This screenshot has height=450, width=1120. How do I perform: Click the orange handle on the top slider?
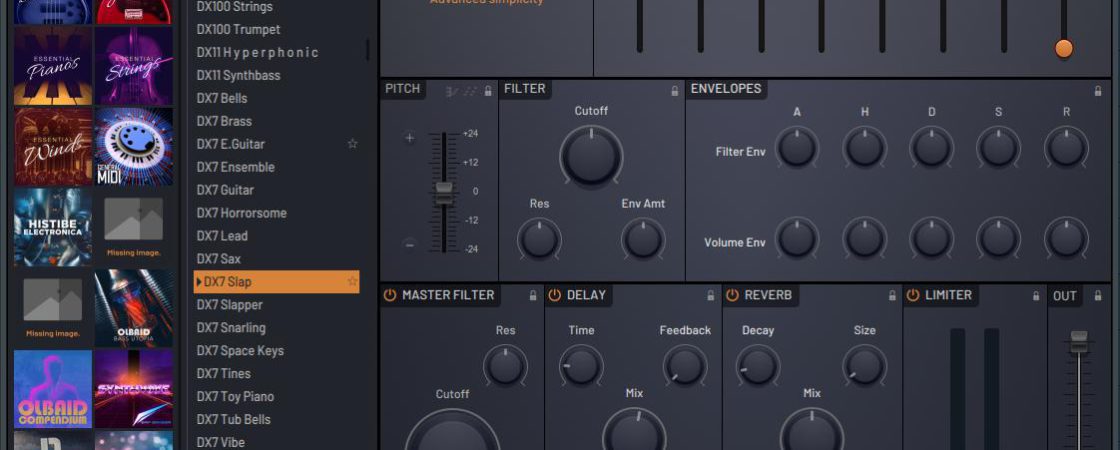[x=1064, y=49]
